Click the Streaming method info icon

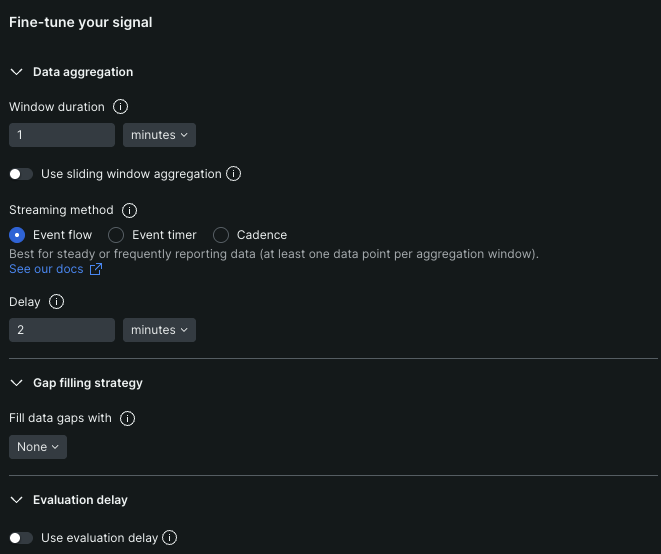129,211
